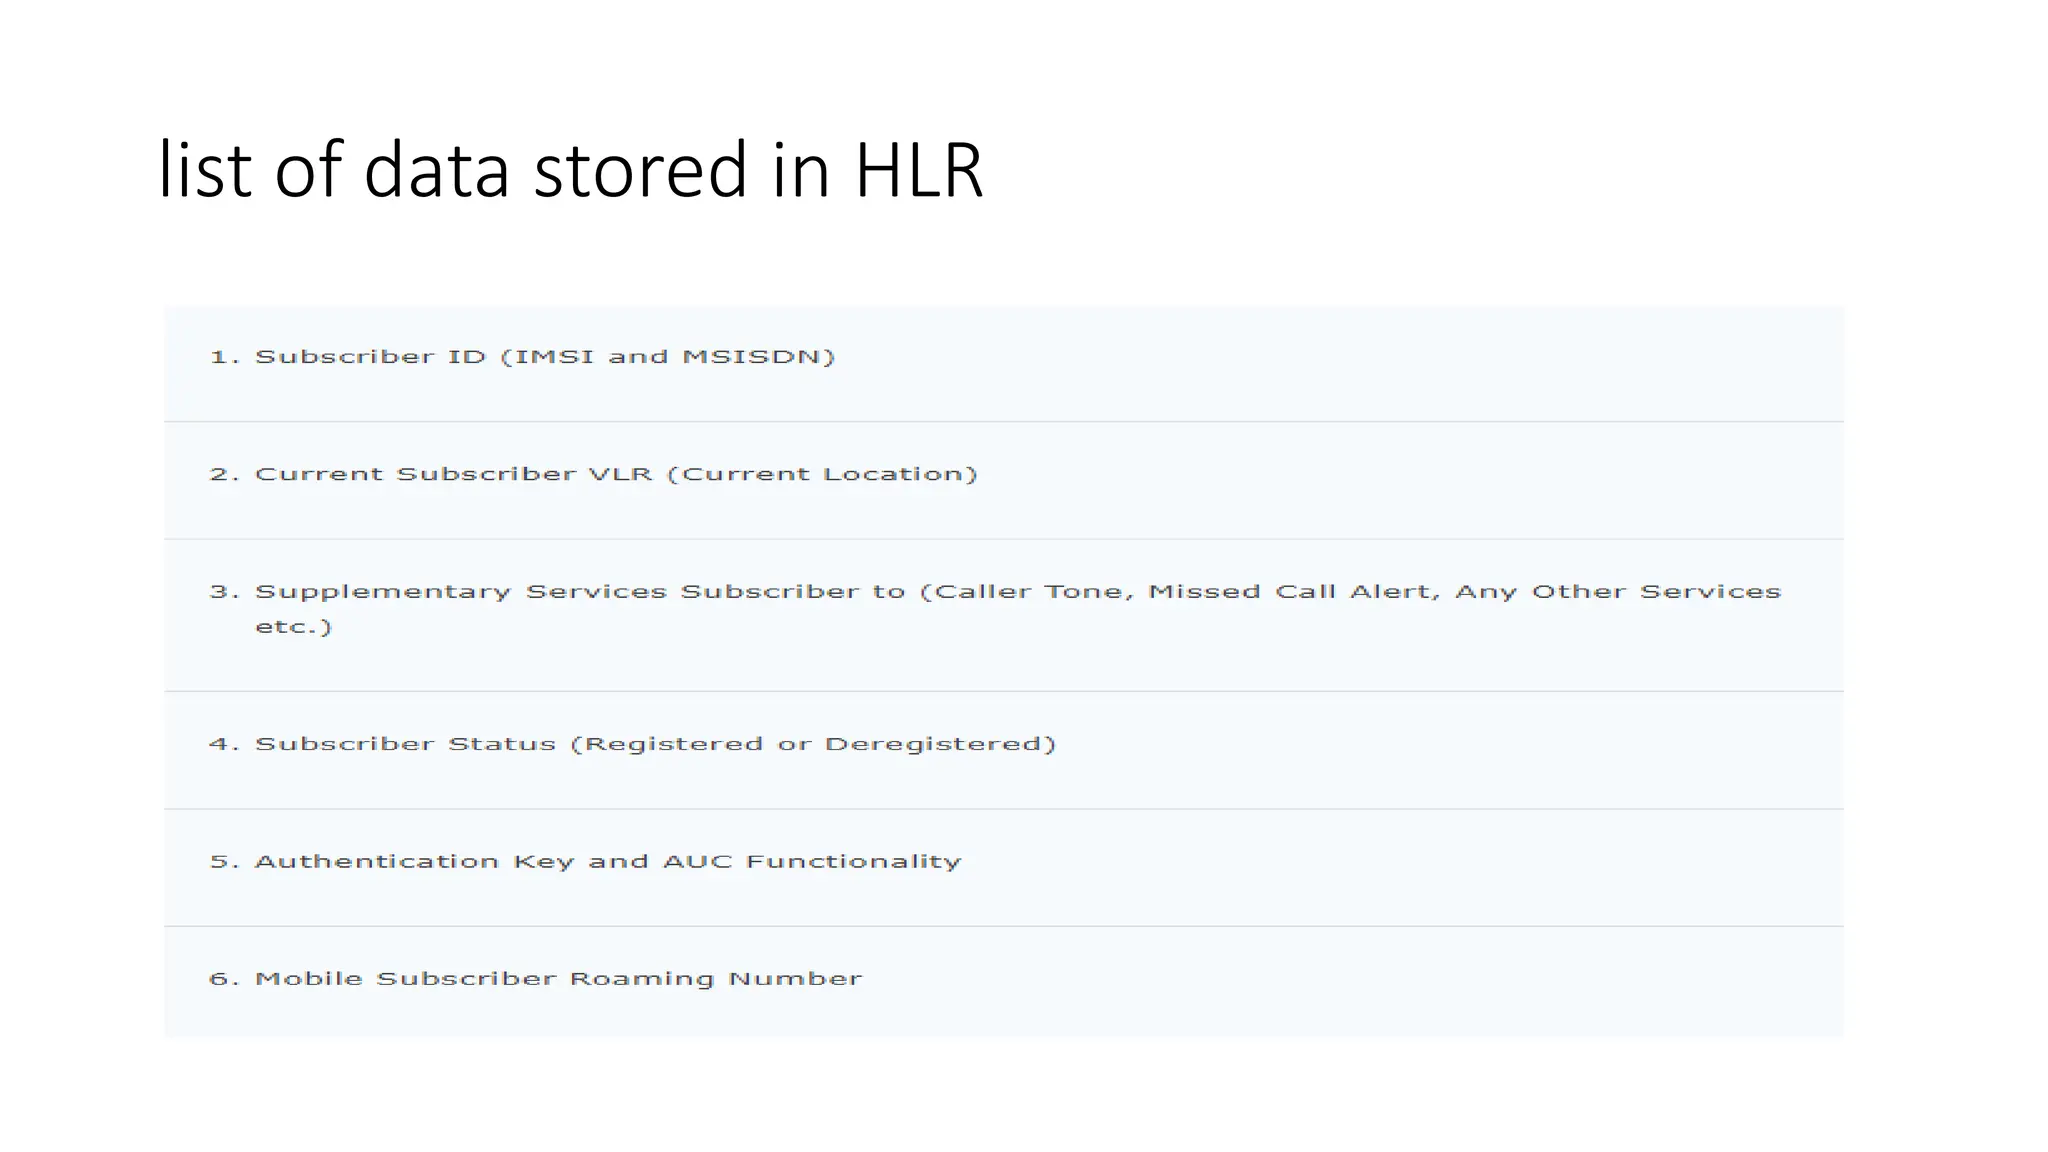
Task: Click the 'Supplementary Services Subscriber to' list item
Action: pyautogui.click(x=1003, y=616)
